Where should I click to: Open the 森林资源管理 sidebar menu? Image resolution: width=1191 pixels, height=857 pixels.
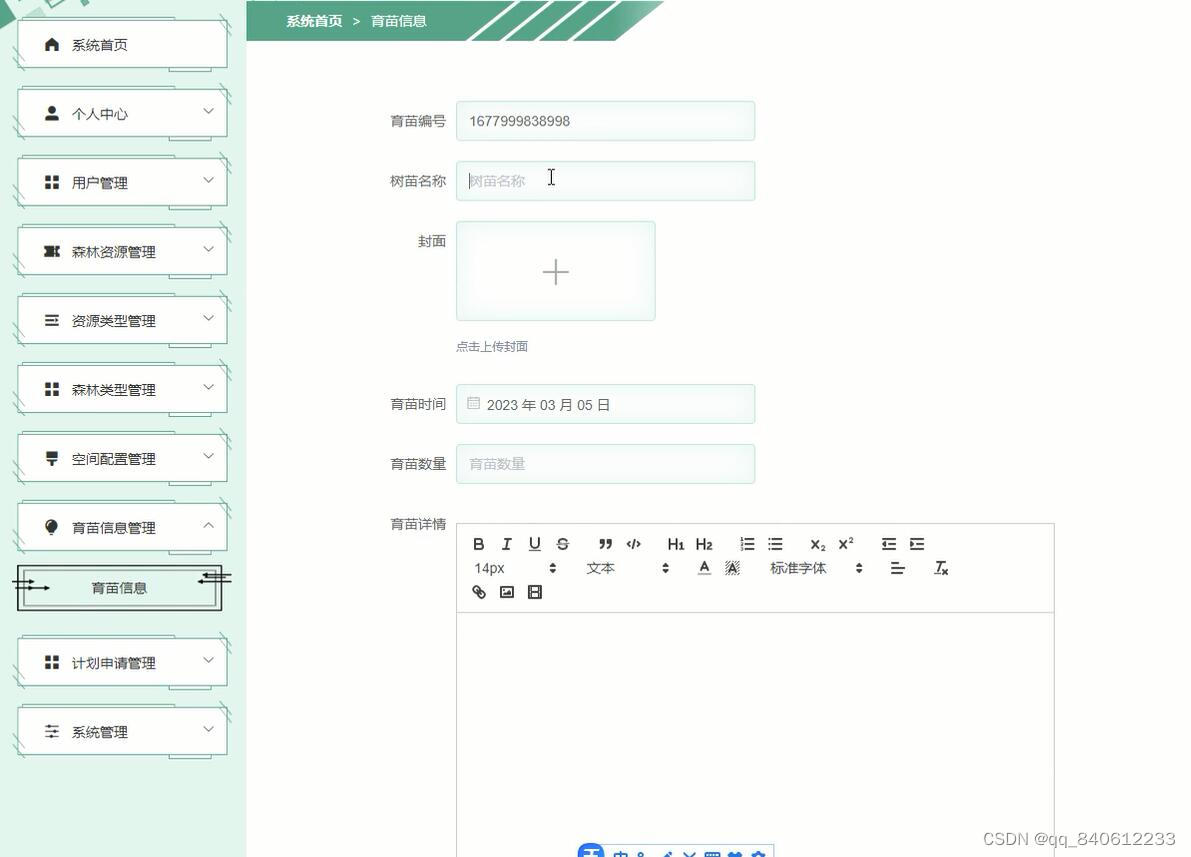(122, 251)
